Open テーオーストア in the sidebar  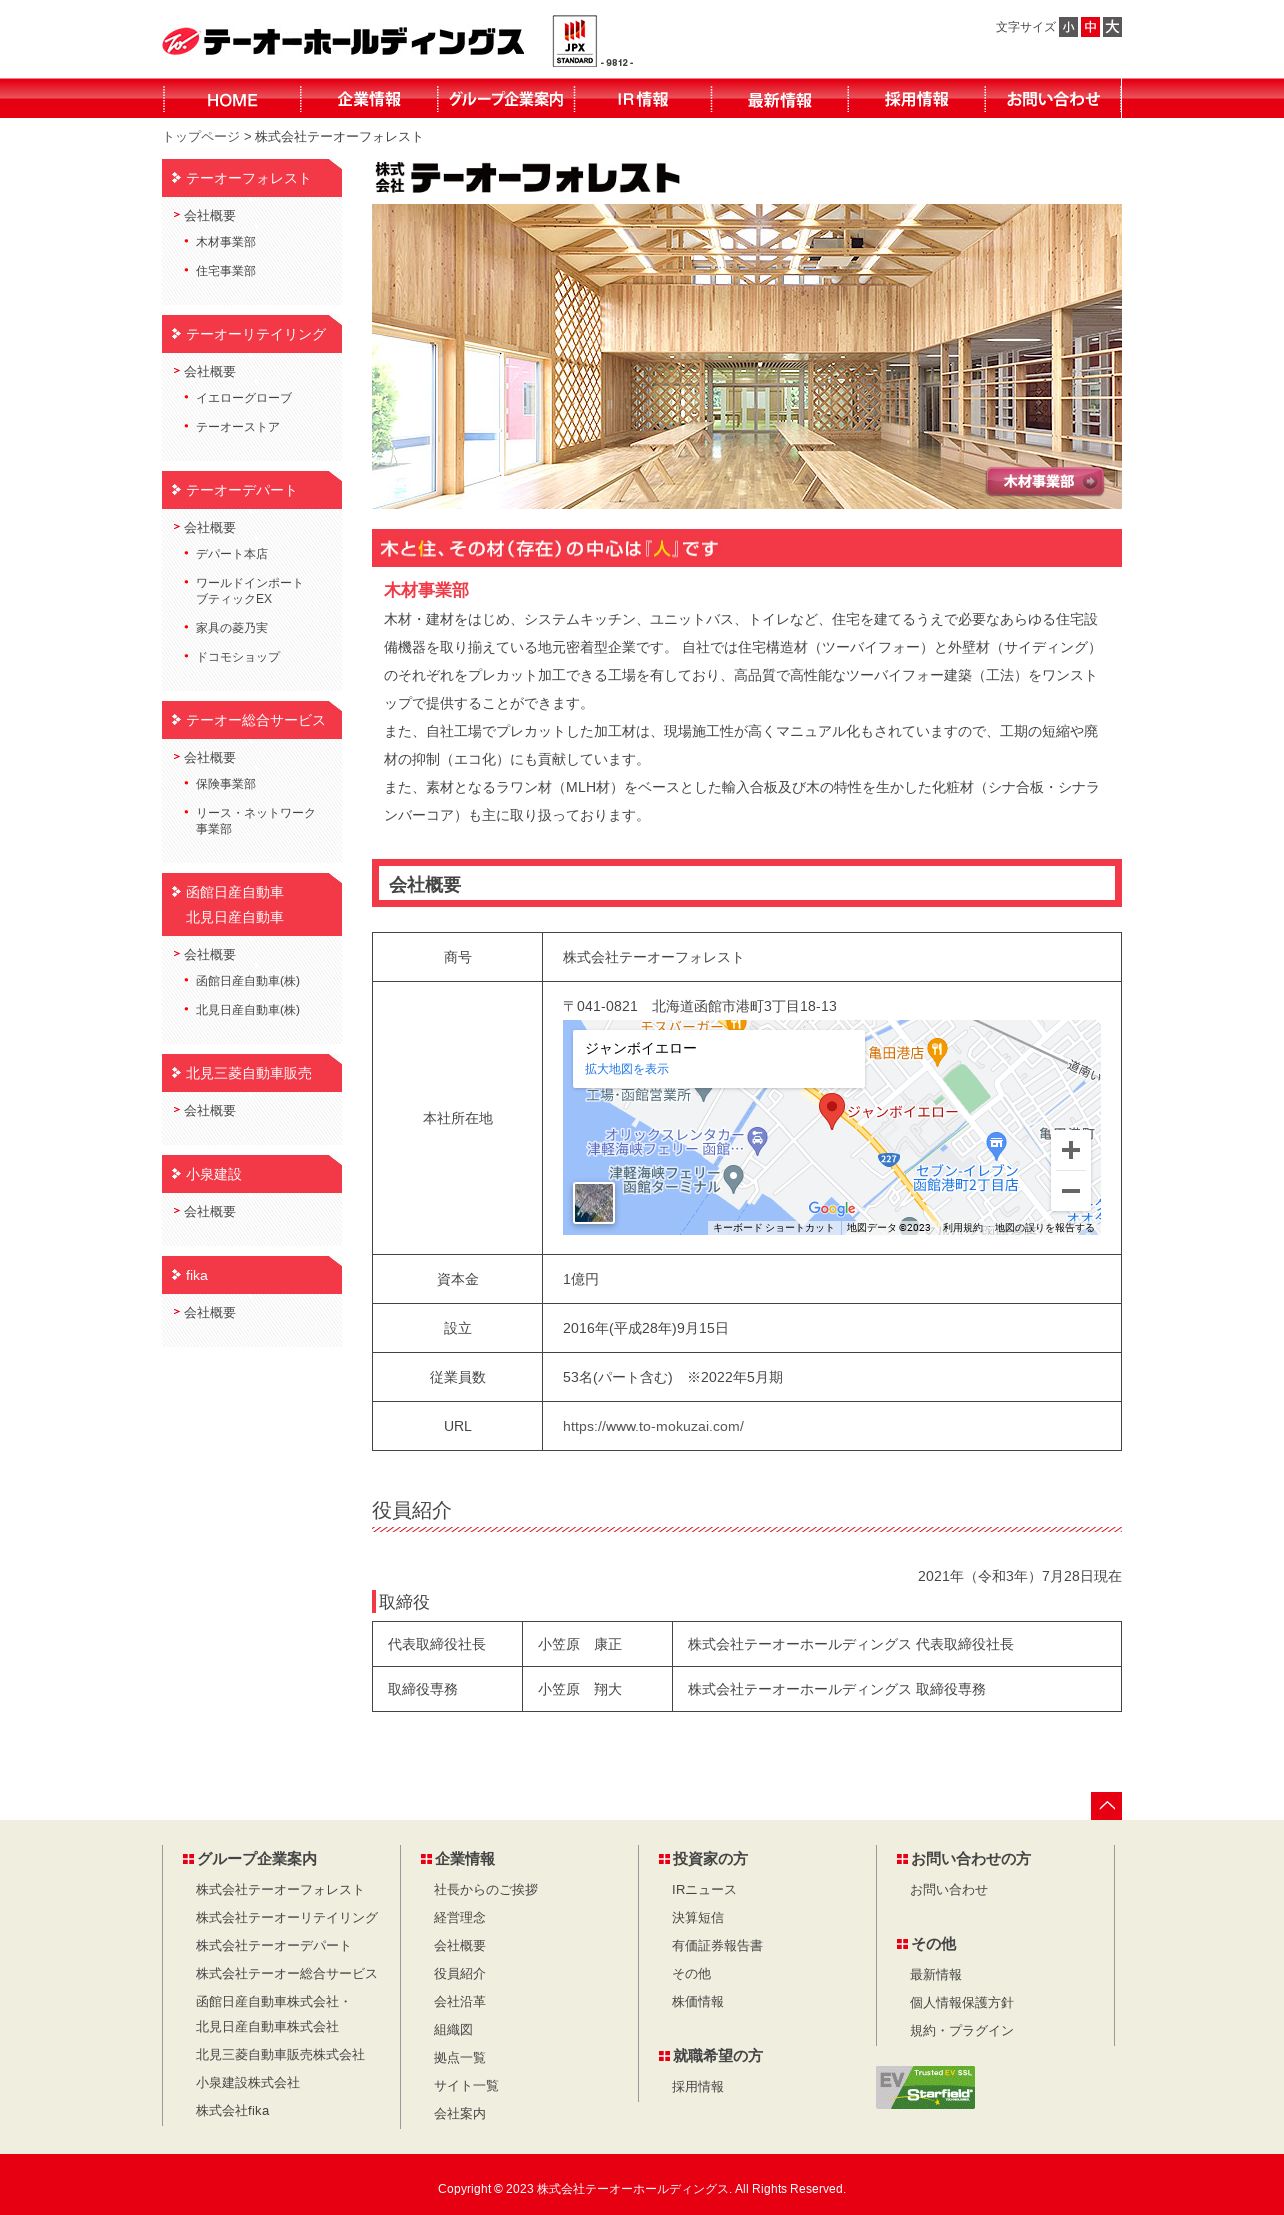(x=238, y=427)
